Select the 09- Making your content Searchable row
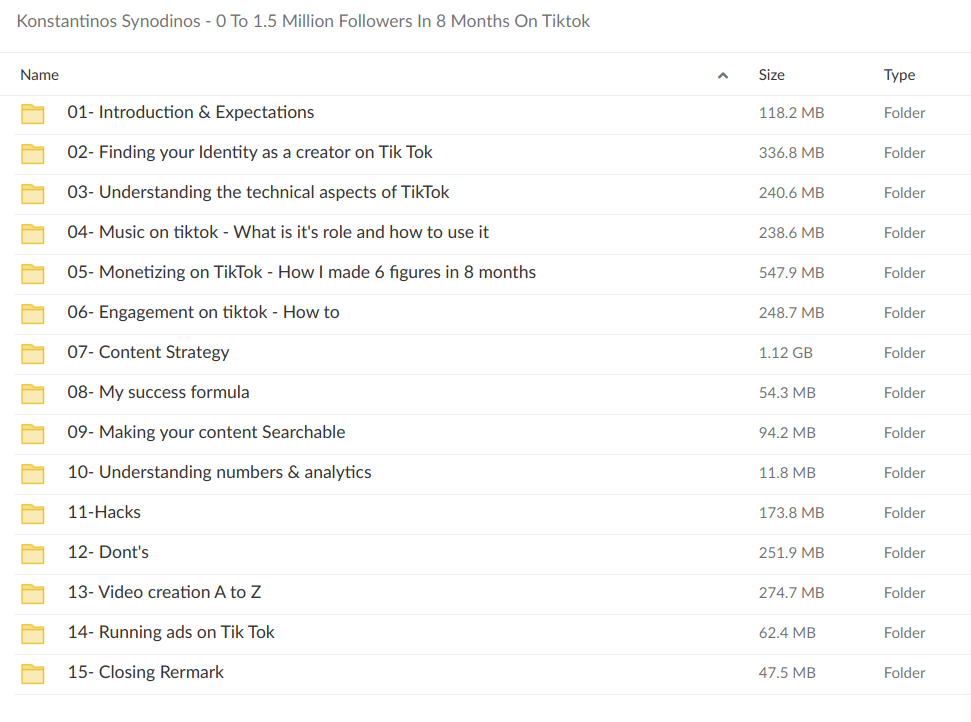This screenshot has height=722, width=971. 206,432
